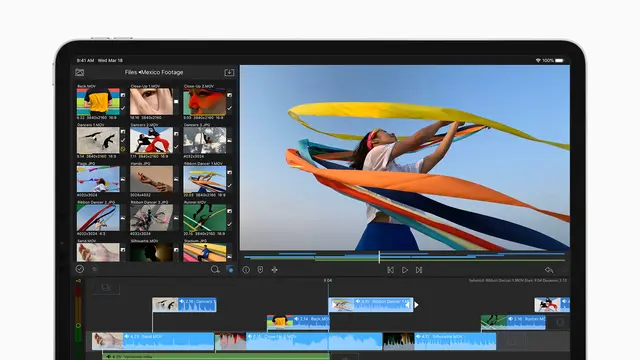Screen dimensions: 640x360
Task: Select the Back.MOV library thumbnail
Action: (x=98, y=102)
